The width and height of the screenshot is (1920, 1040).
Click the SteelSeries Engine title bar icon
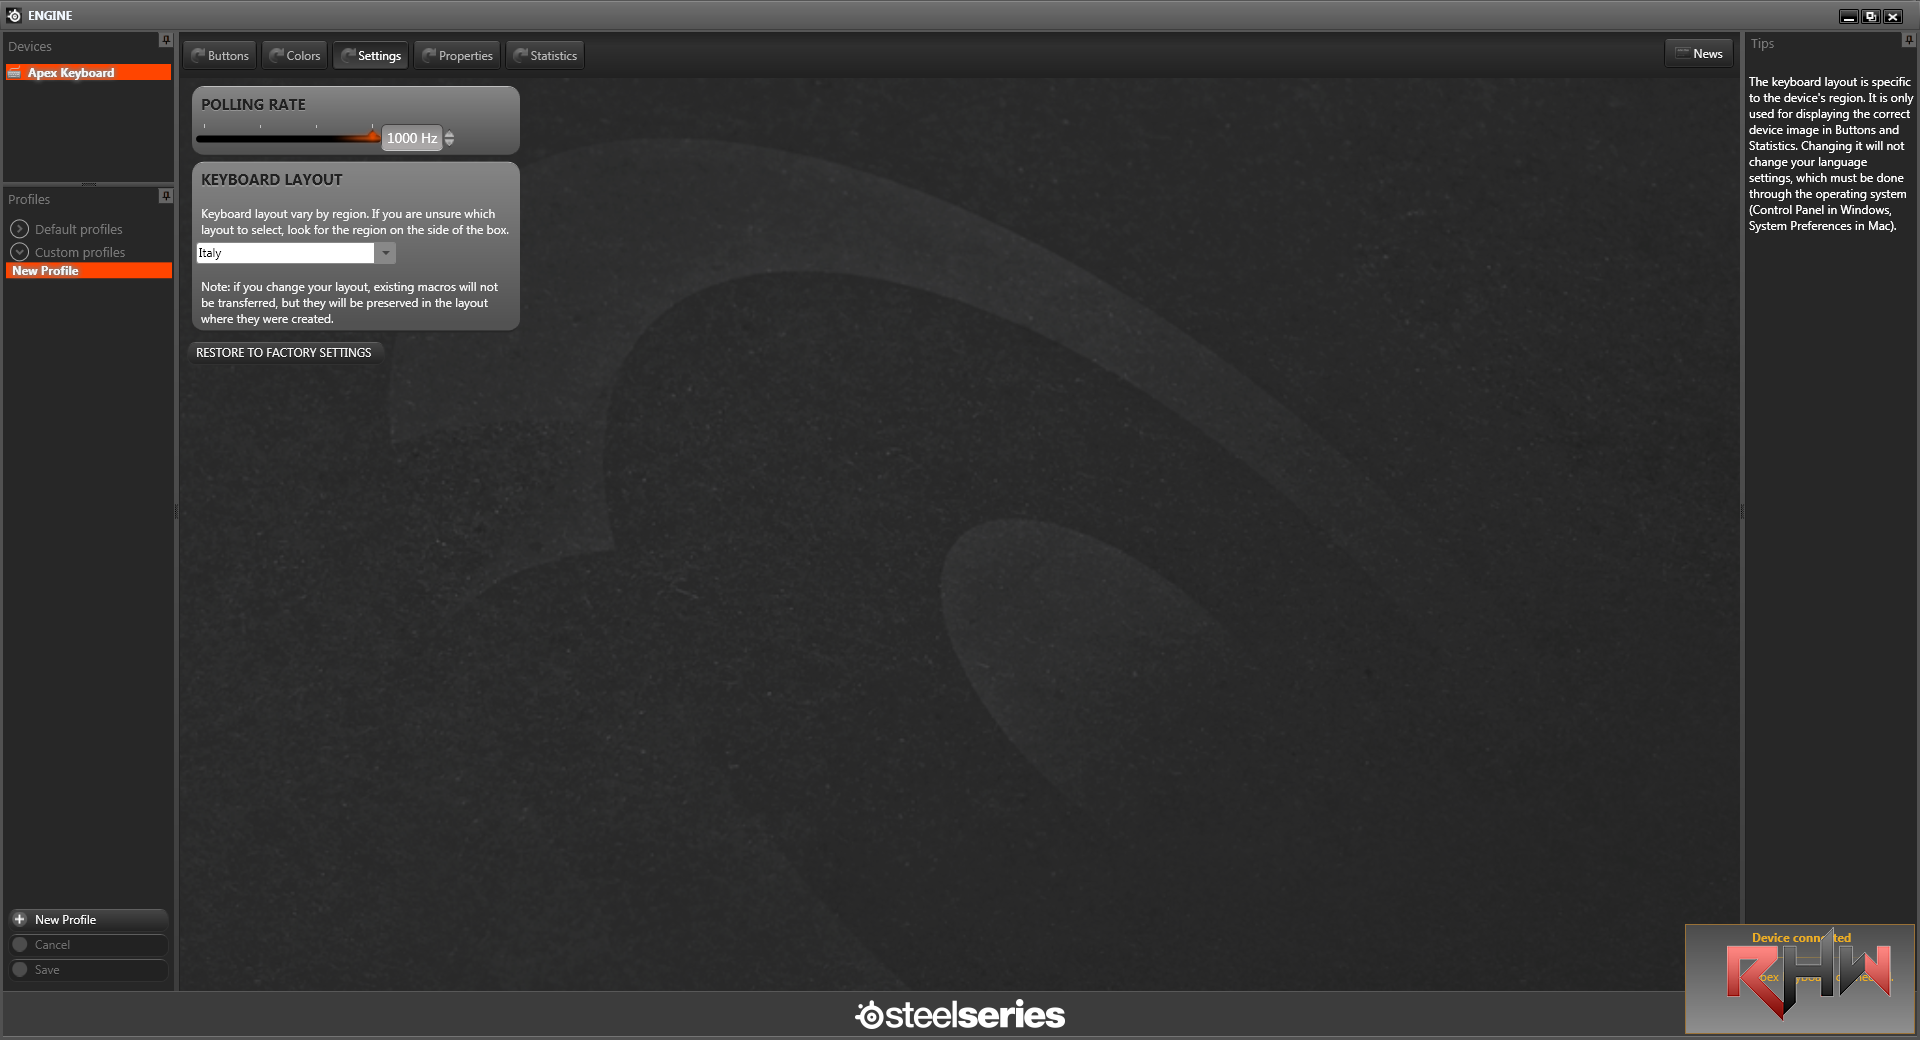14,15
